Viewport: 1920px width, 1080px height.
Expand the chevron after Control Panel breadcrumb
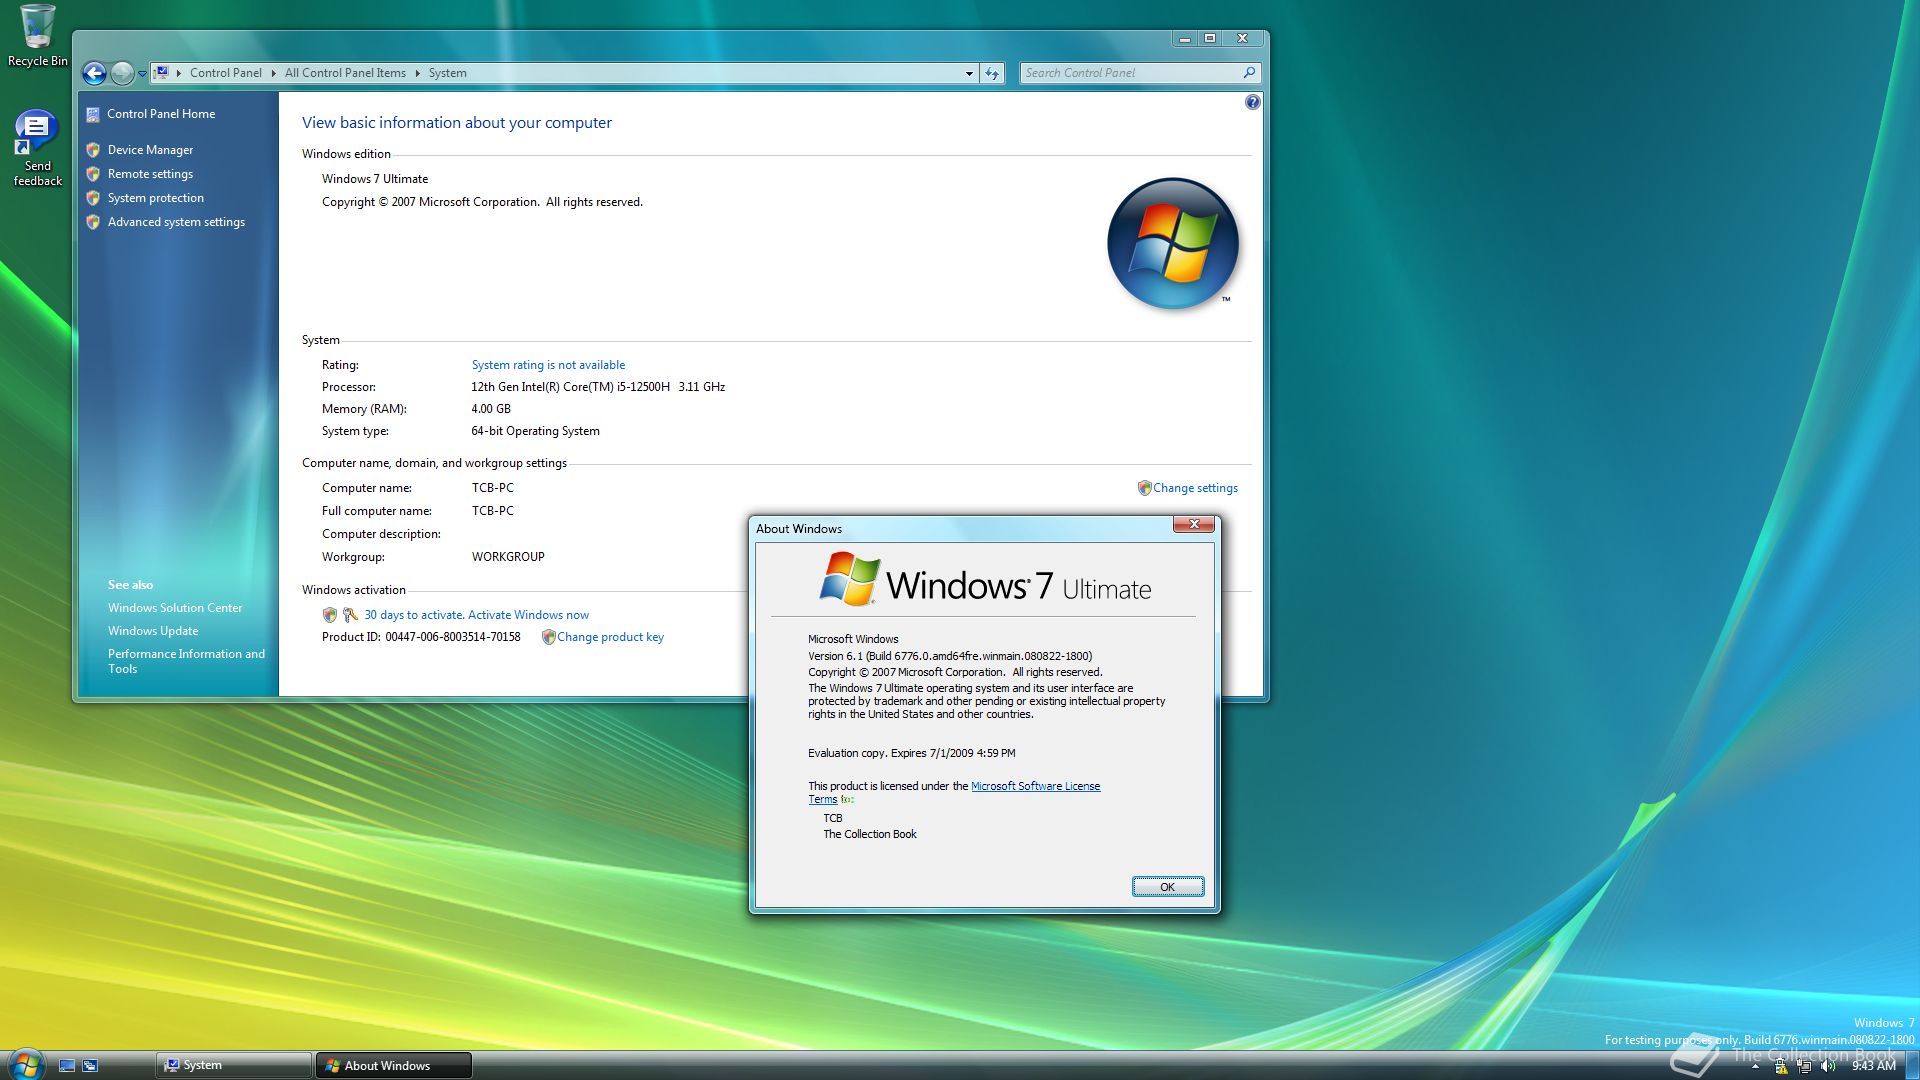[273, 73]
